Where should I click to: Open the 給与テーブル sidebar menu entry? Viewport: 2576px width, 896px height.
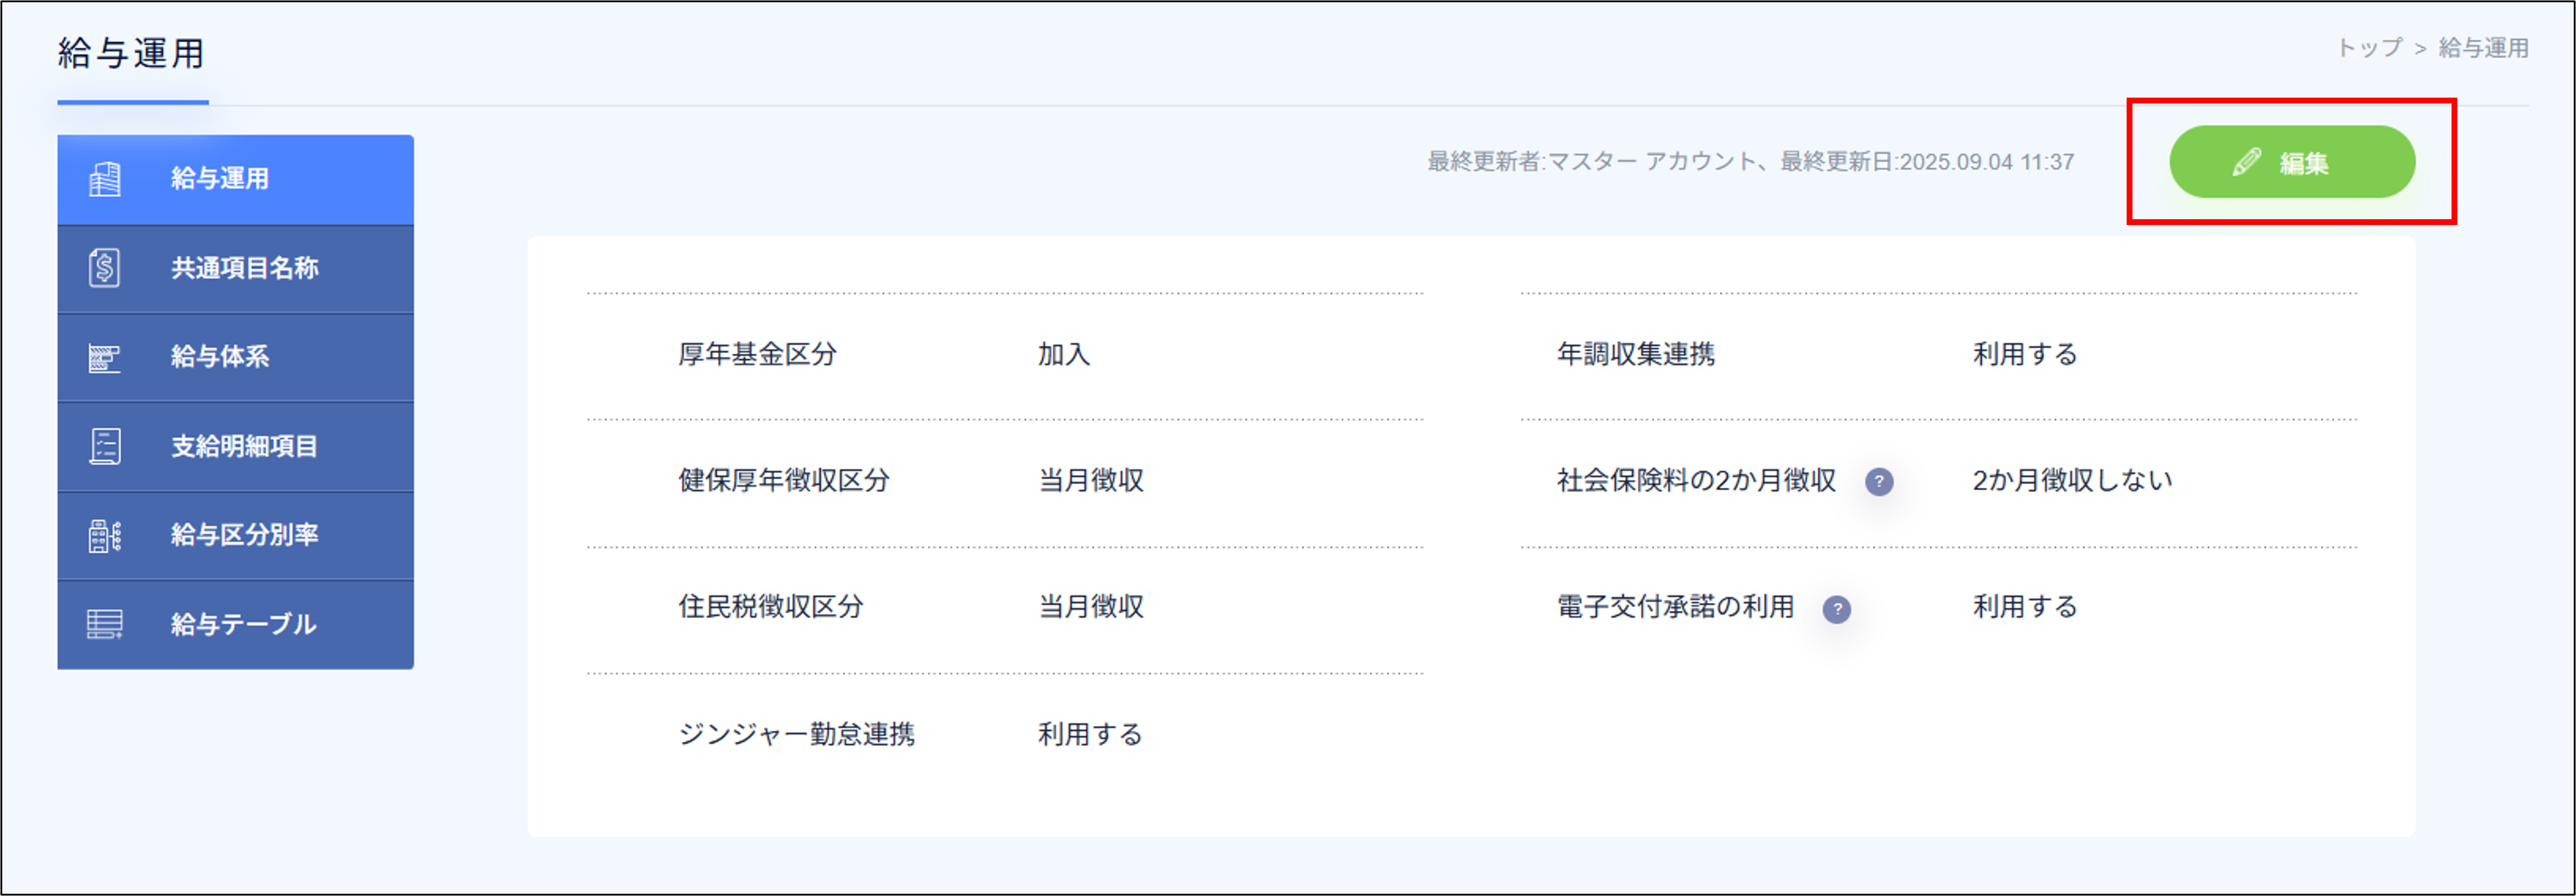241,624
